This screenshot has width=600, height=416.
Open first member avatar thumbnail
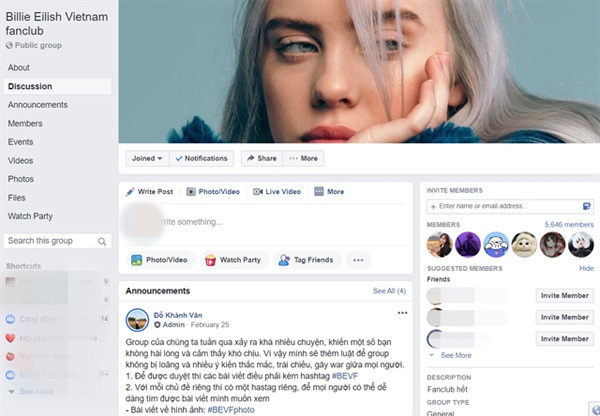coord(440,245)
